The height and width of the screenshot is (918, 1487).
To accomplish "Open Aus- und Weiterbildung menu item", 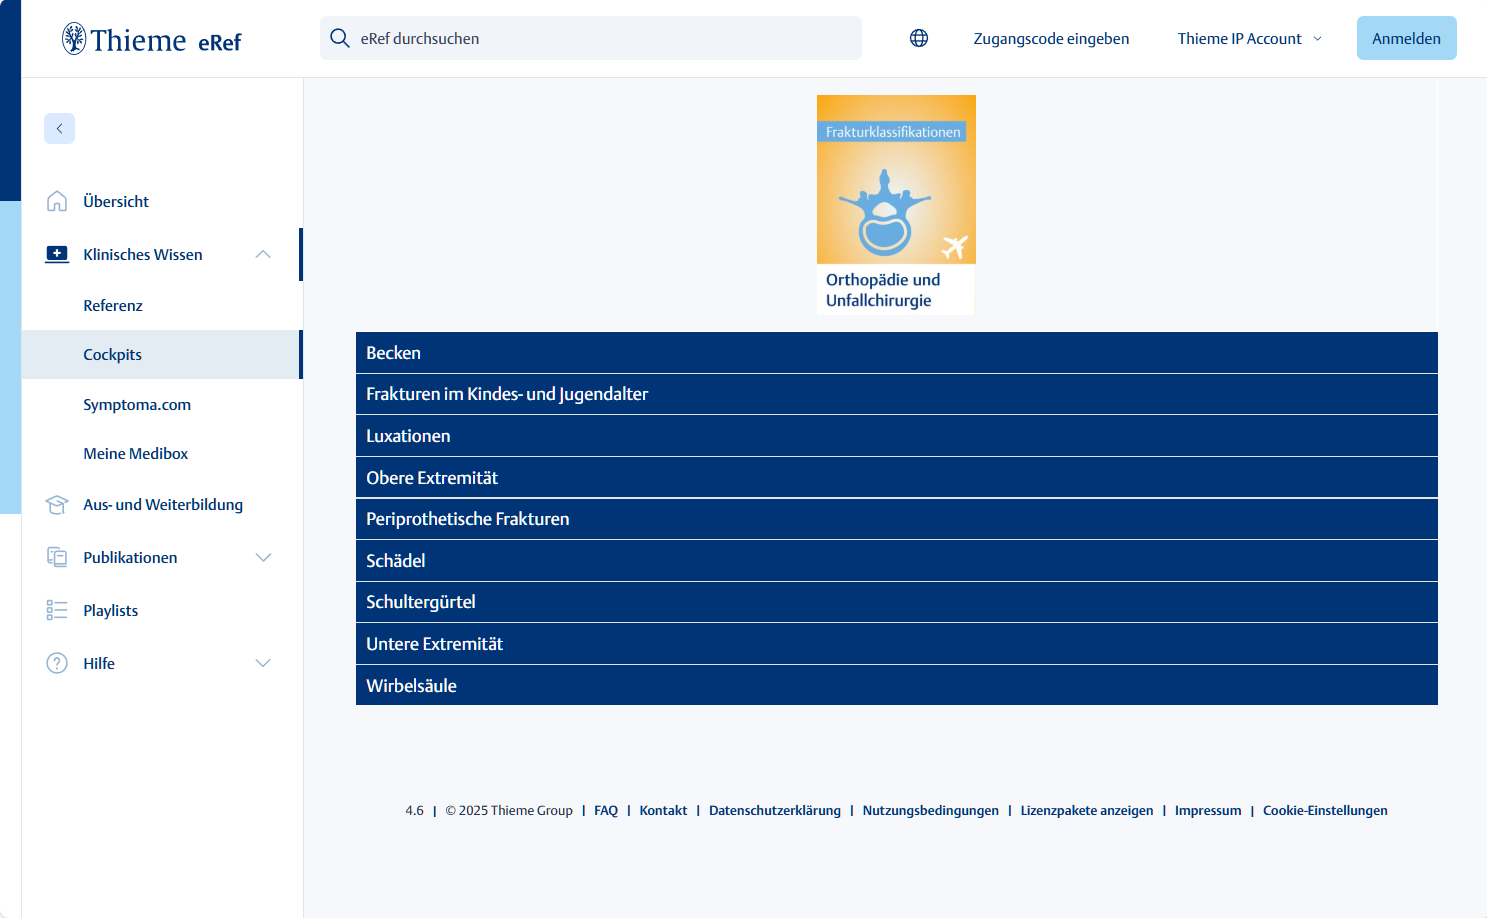I will tap(163, 504).
